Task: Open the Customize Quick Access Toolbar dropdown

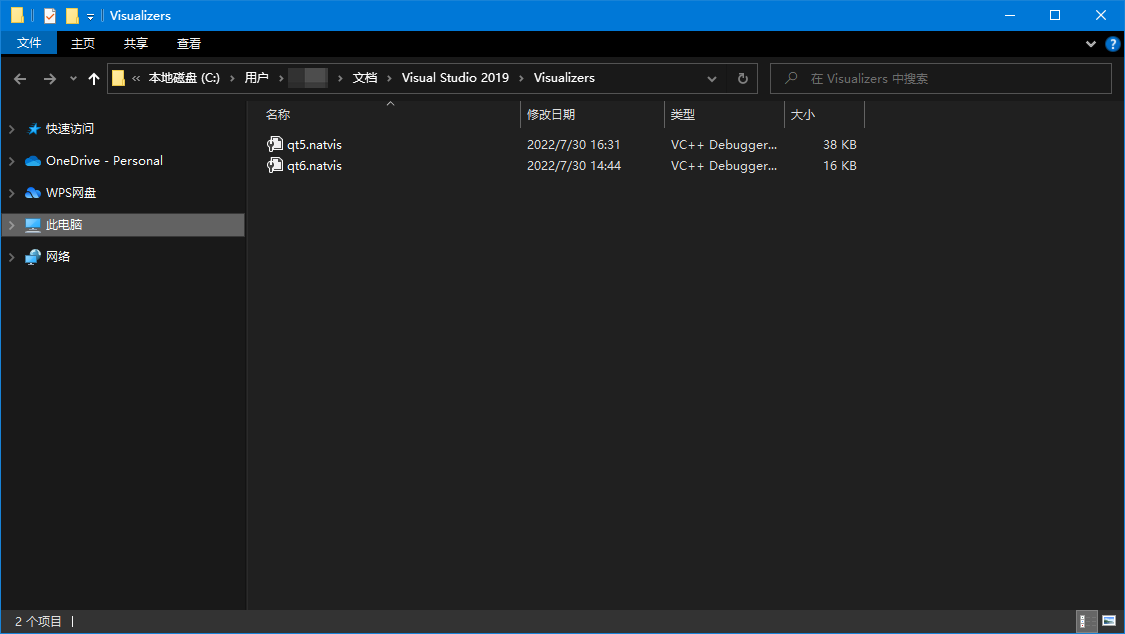Action: 90,16
